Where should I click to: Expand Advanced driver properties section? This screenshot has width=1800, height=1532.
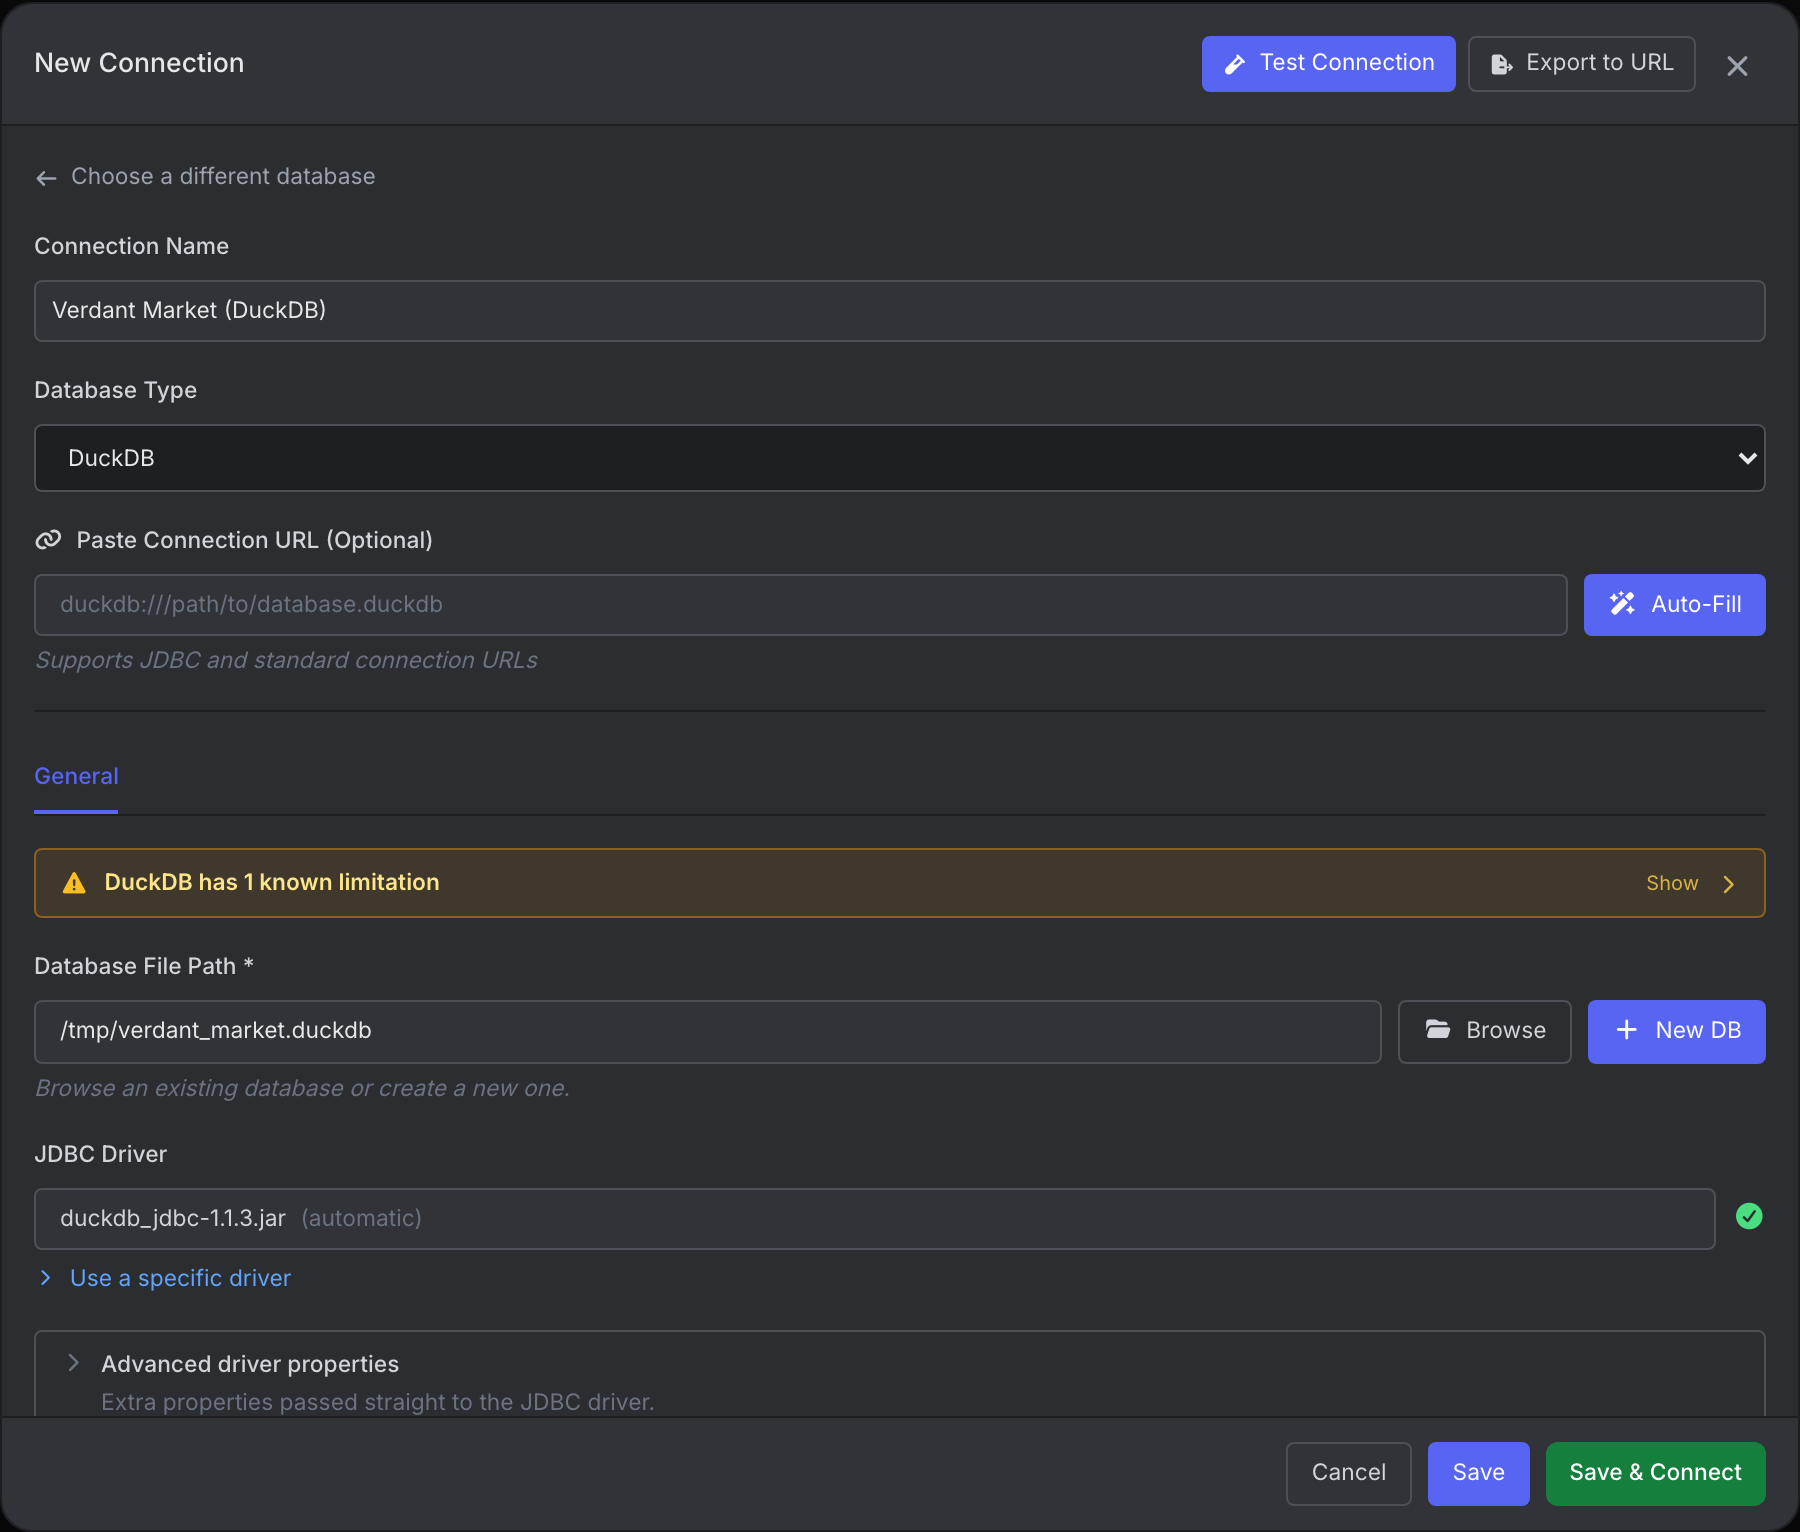250,1364
